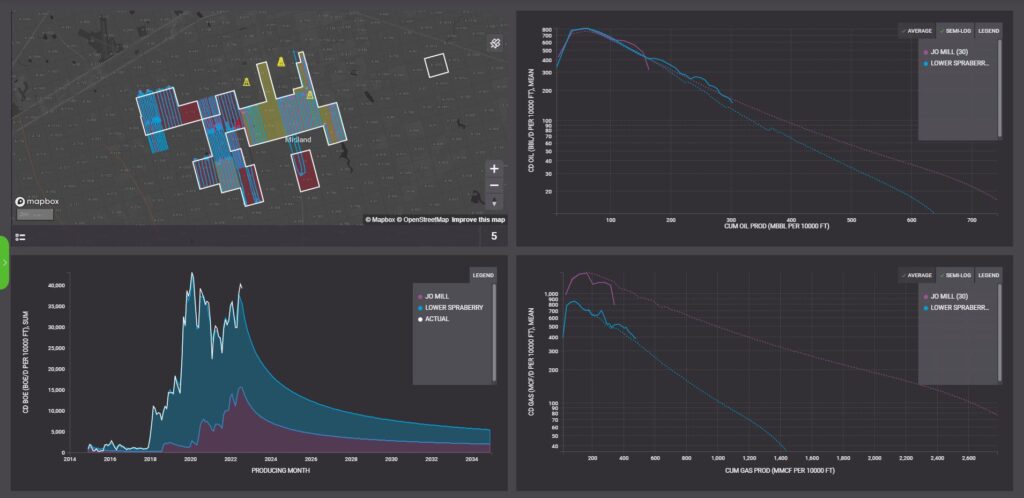Click the Mapbox logo
The width and height of the screenshot is (1024, 498).
click(35, 202)
